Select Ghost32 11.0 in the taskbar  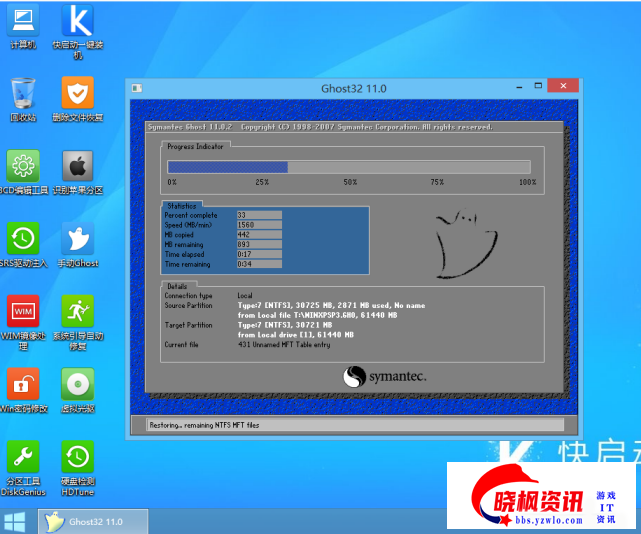tap(93, 521)
